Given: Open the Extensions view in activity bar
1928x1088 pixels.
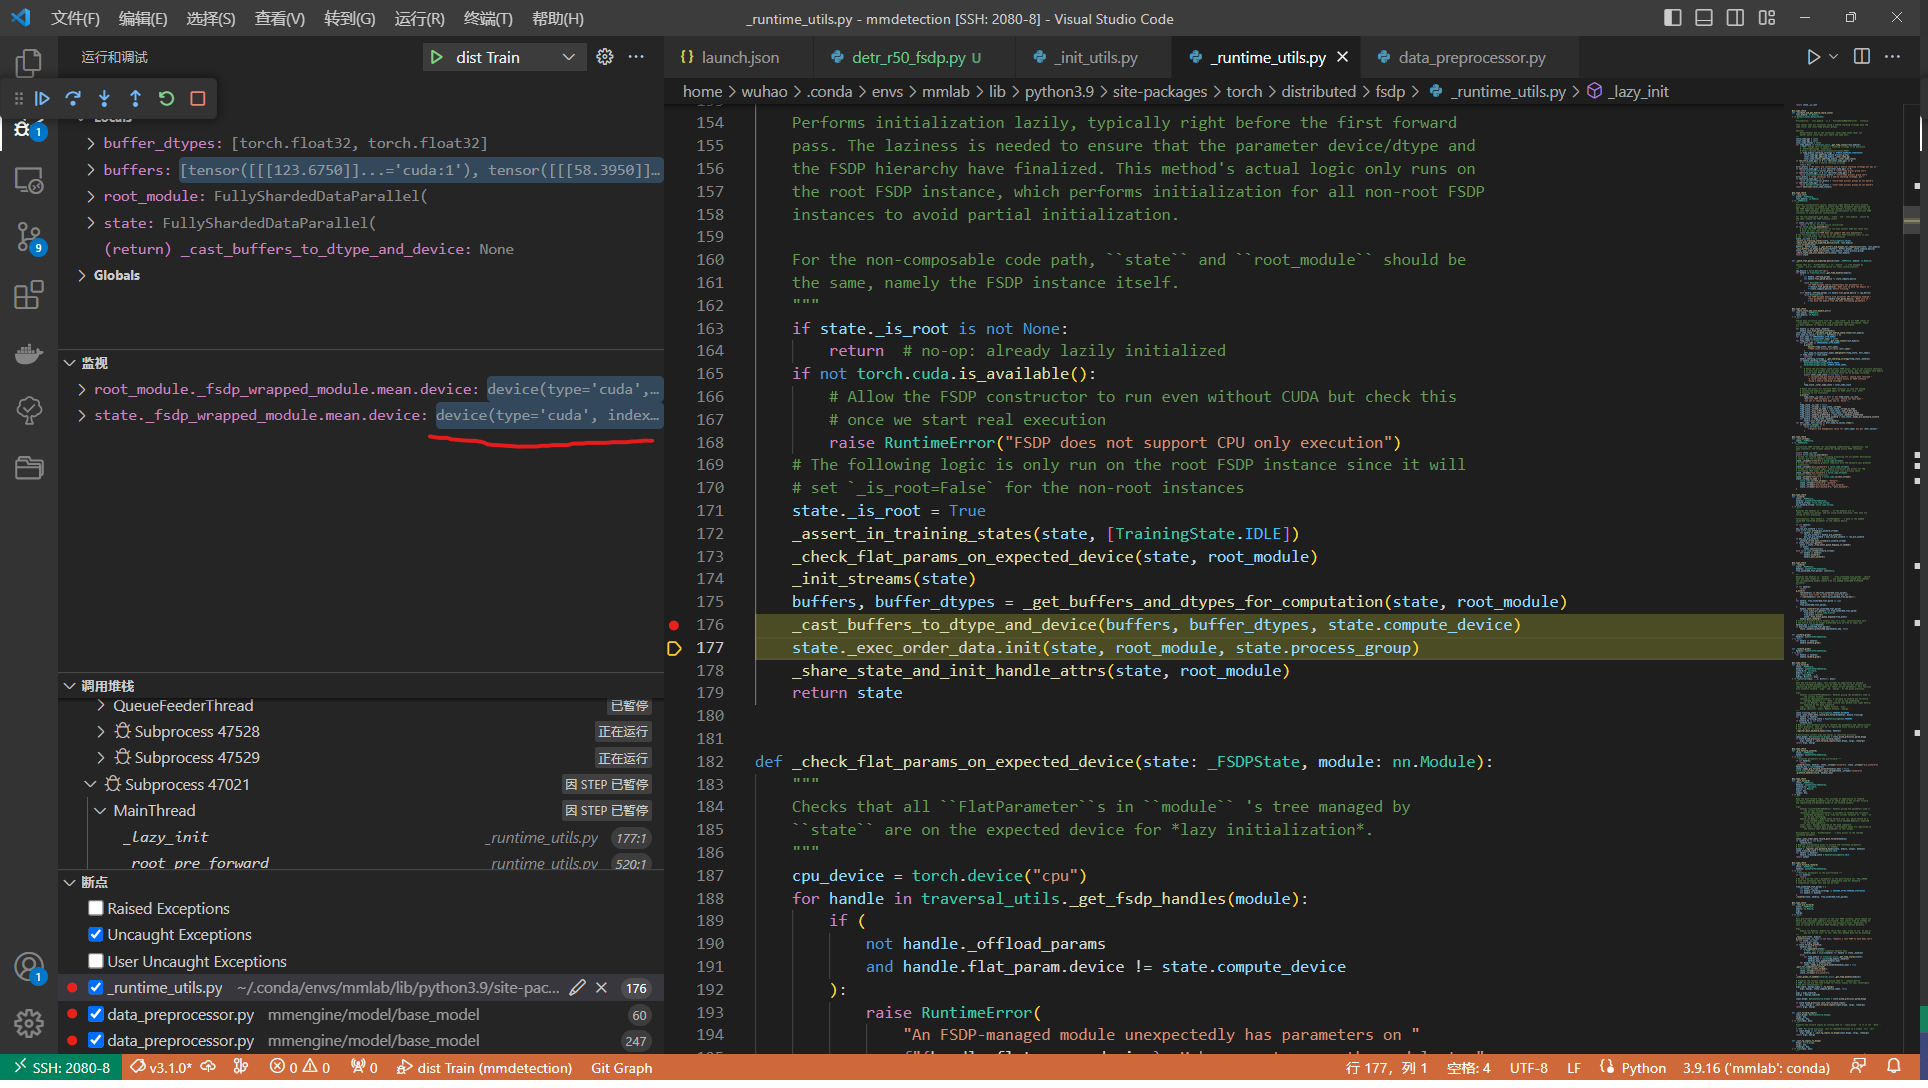Looking at the screenshot, I should (x=29, y=294).
